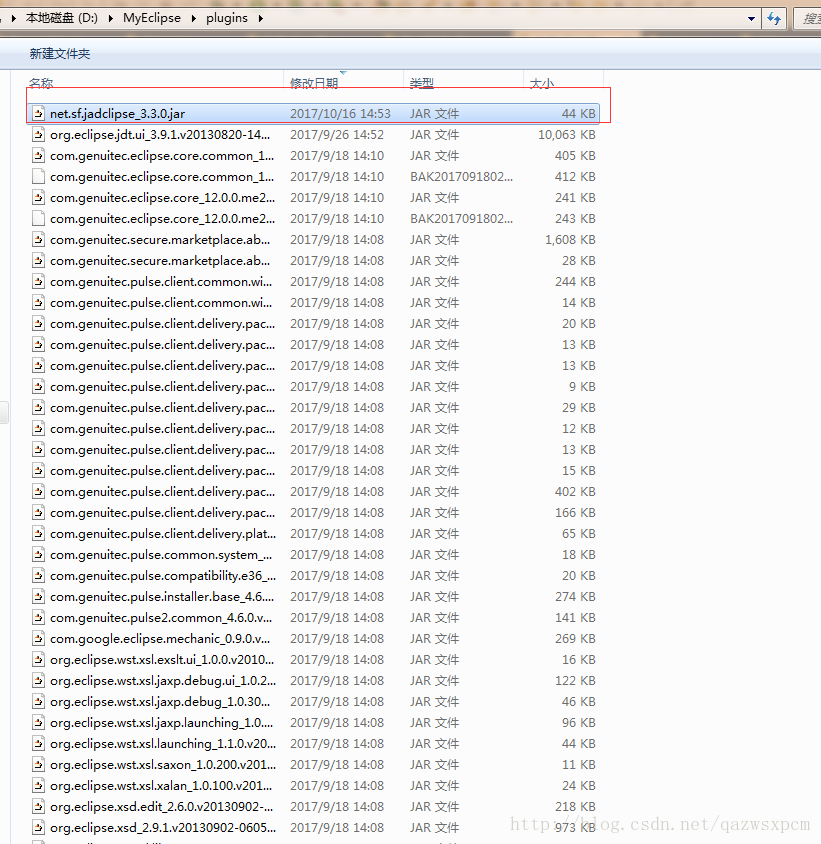Click 新建文件夹 to create a folder
This screenshot has height=844, width=821.
coord(60,54)
